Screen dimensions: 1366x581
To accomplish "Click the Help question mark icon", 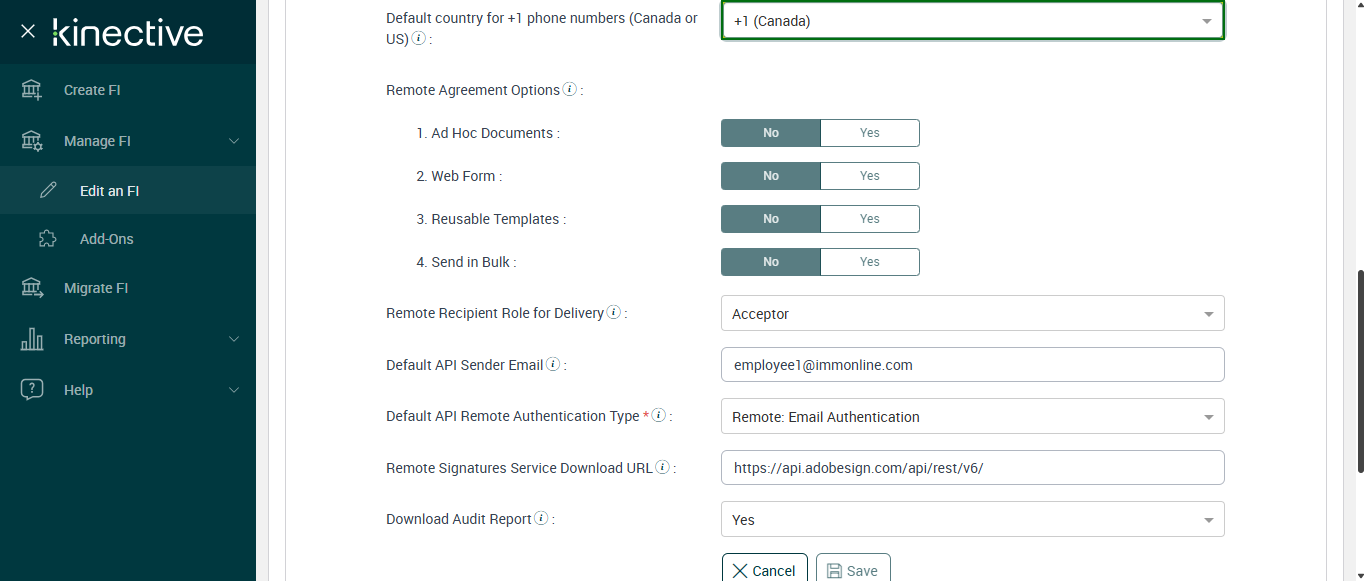I will tap(32, 390).
